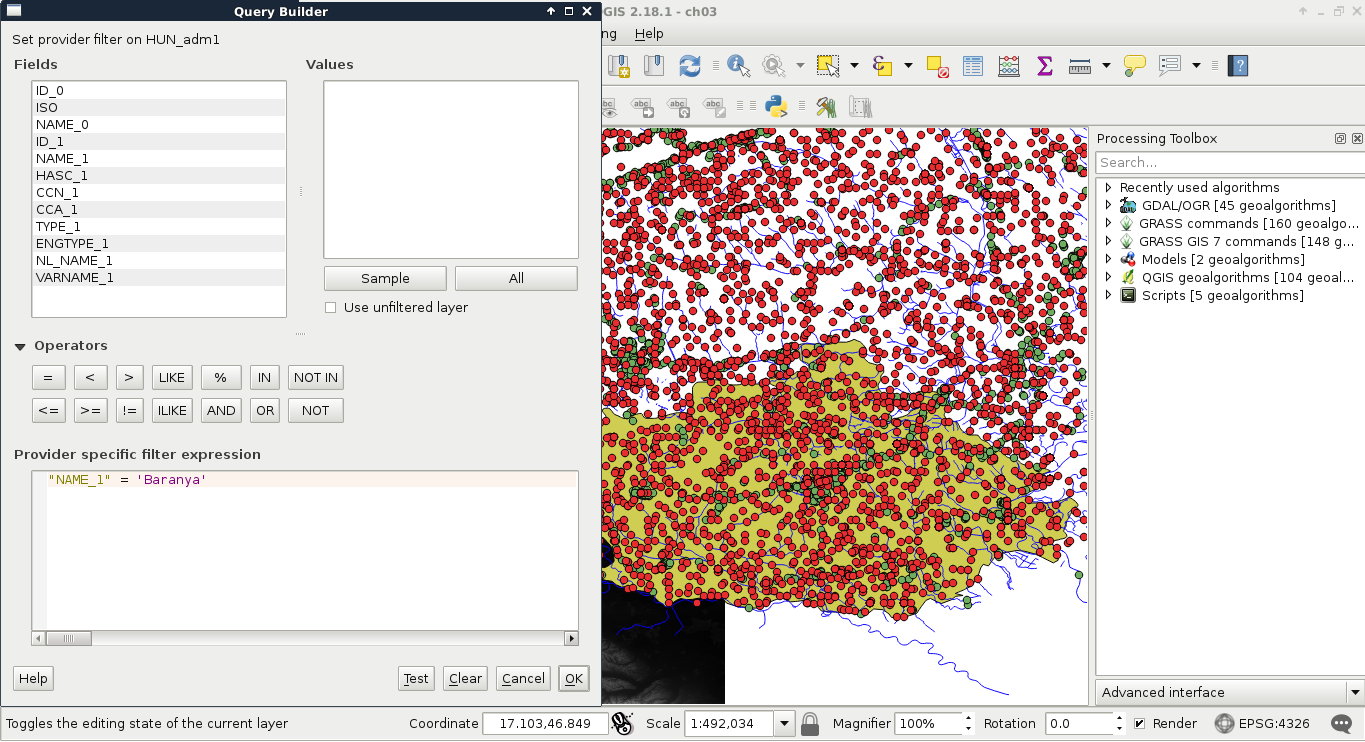Click the Sample values button
Image resolution: width=1365 pixels, height=742 pixels.
point(385,278)
